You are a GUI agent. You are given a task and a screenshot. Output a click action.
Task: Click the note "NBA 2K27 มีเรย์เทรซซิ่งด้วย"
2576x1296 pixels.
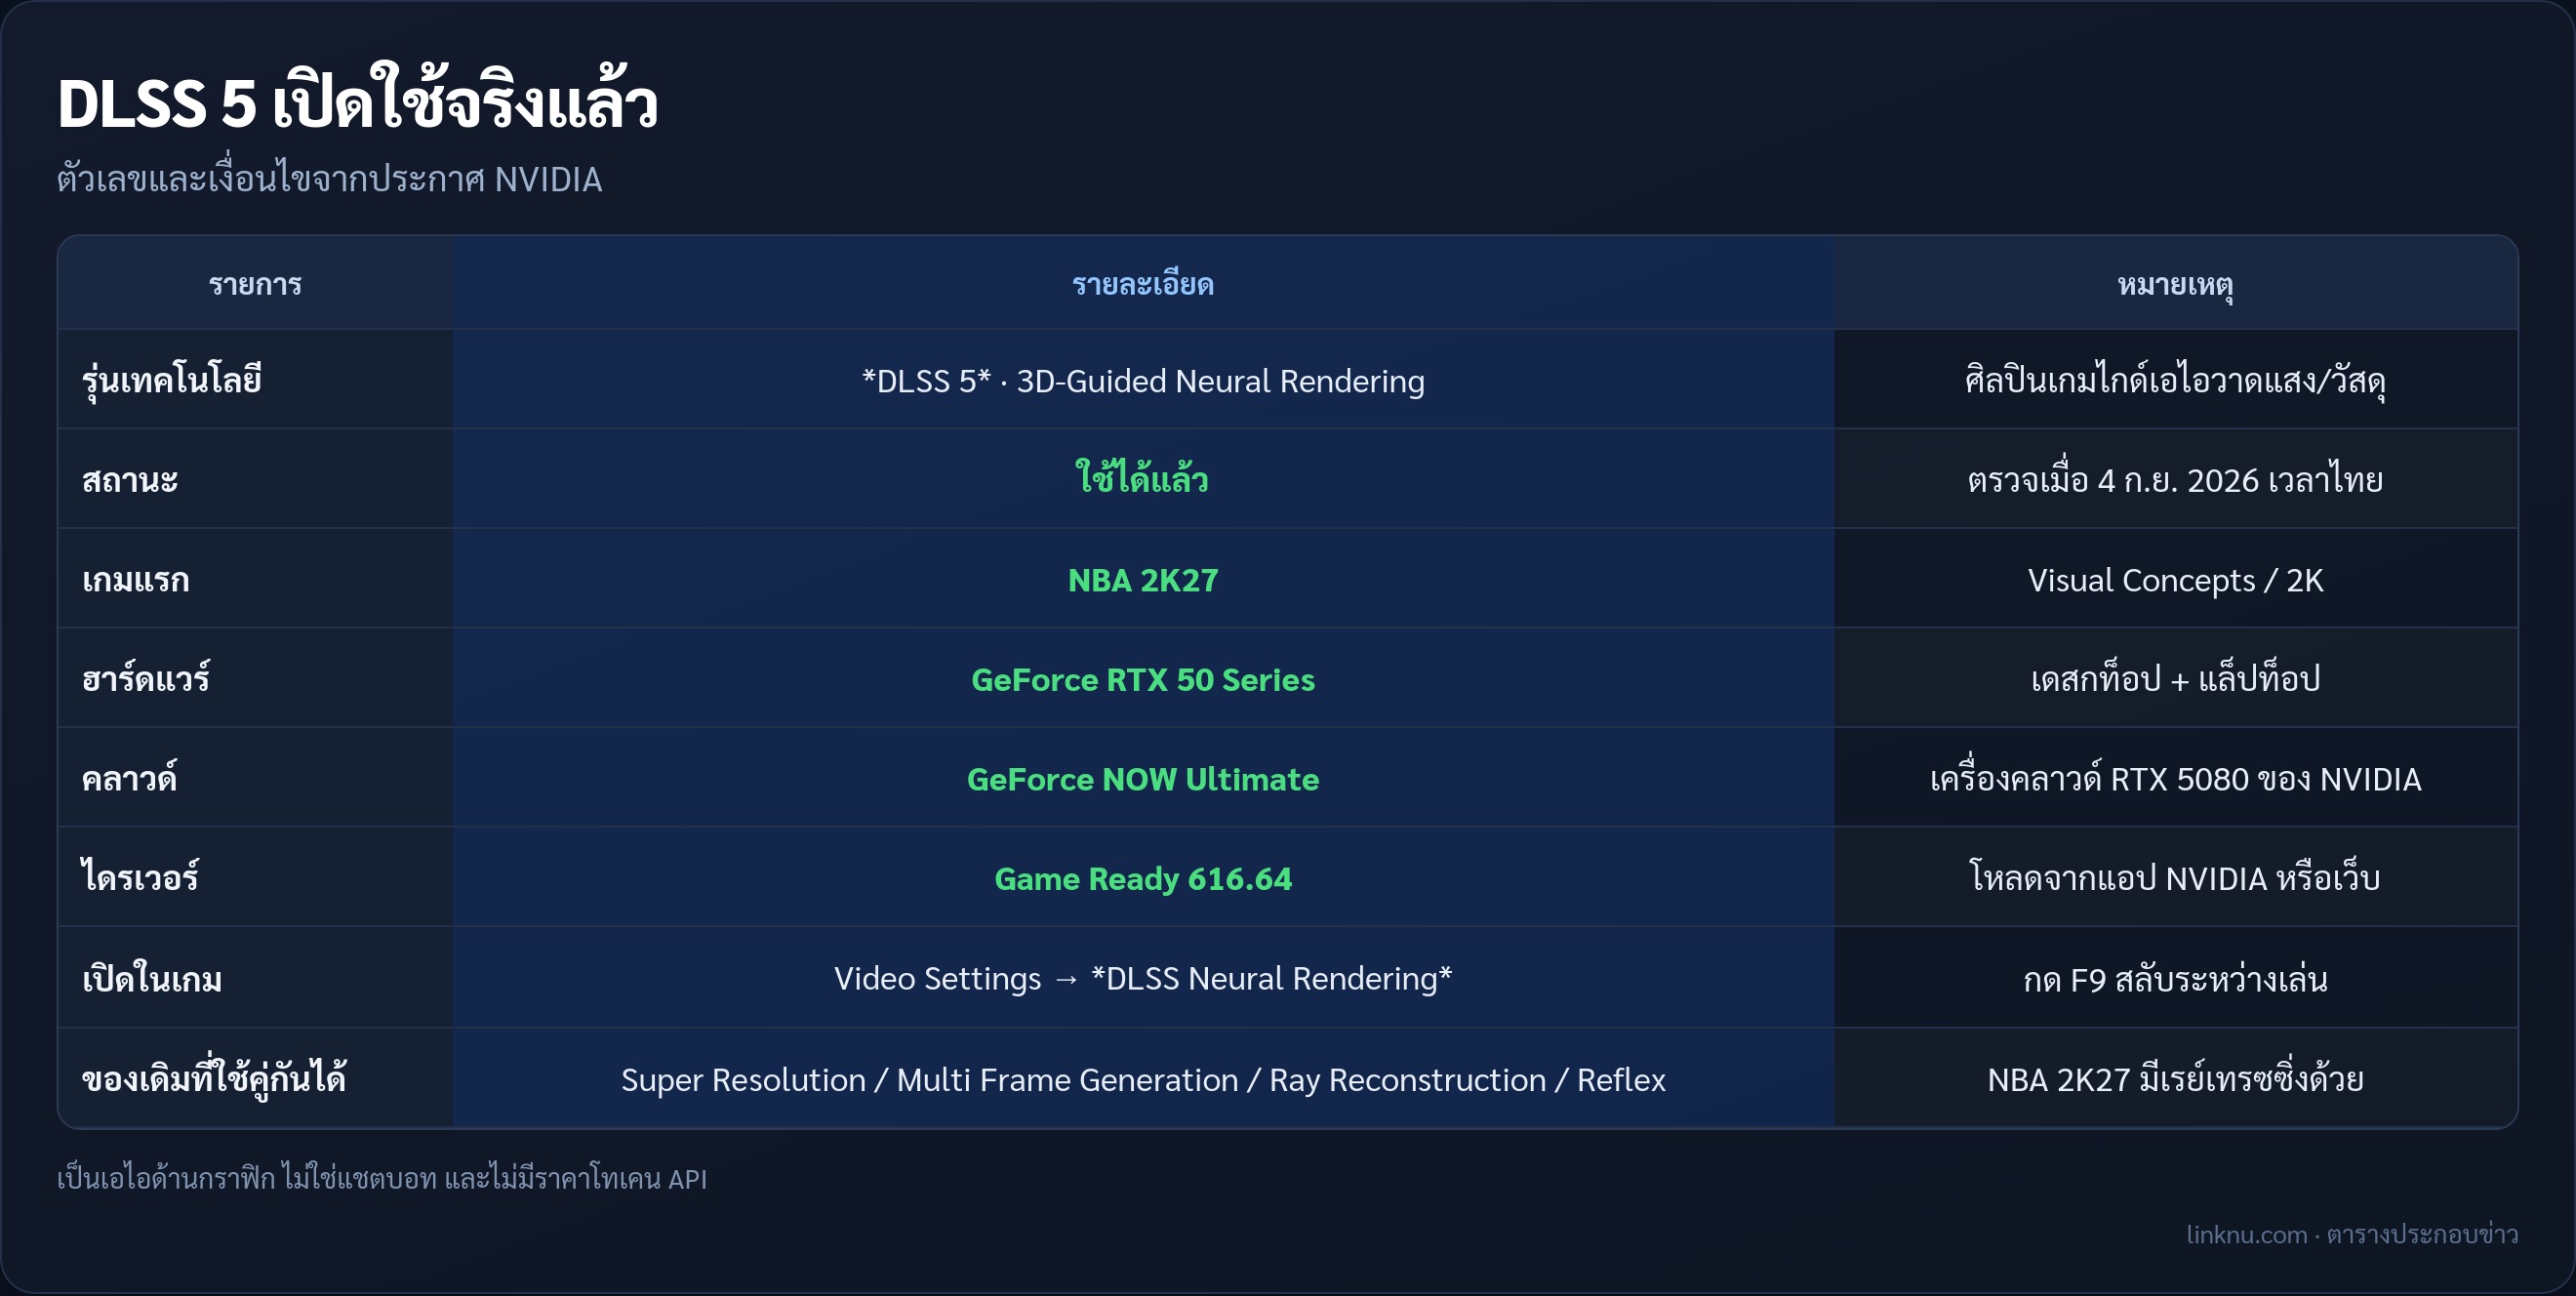[x=2175, y=1078]
